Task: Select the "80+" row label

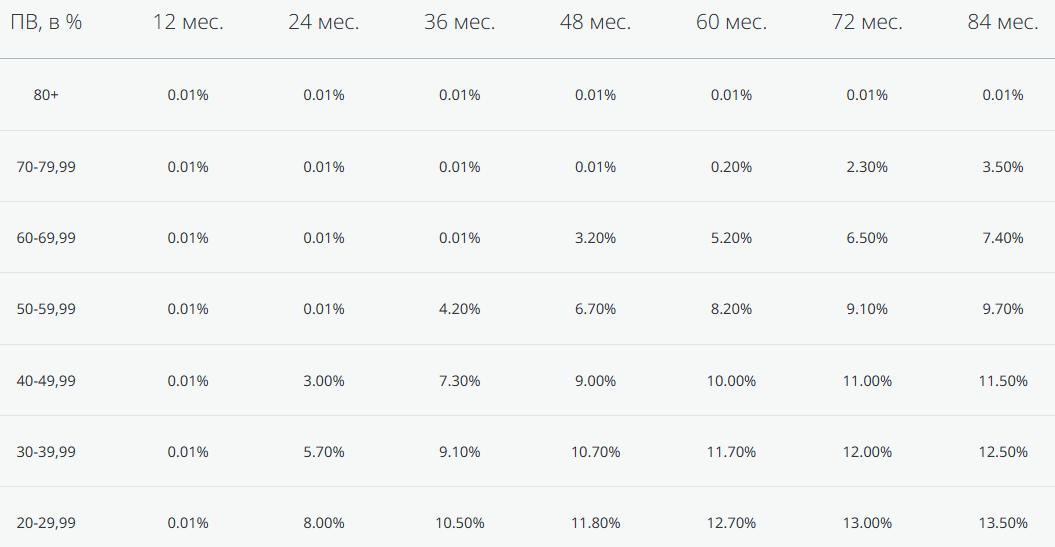Action: (46, 95)
